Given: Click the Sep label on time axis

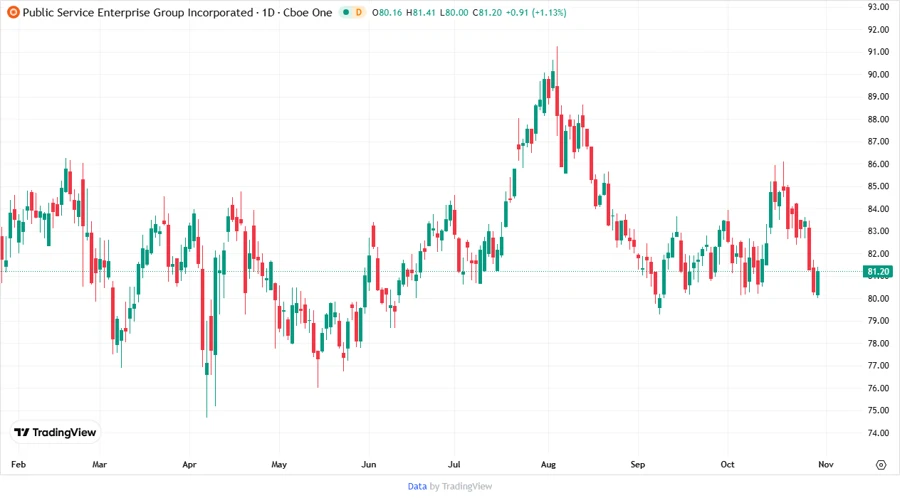Looking at the screenshot, I should (x=638, y=464).
